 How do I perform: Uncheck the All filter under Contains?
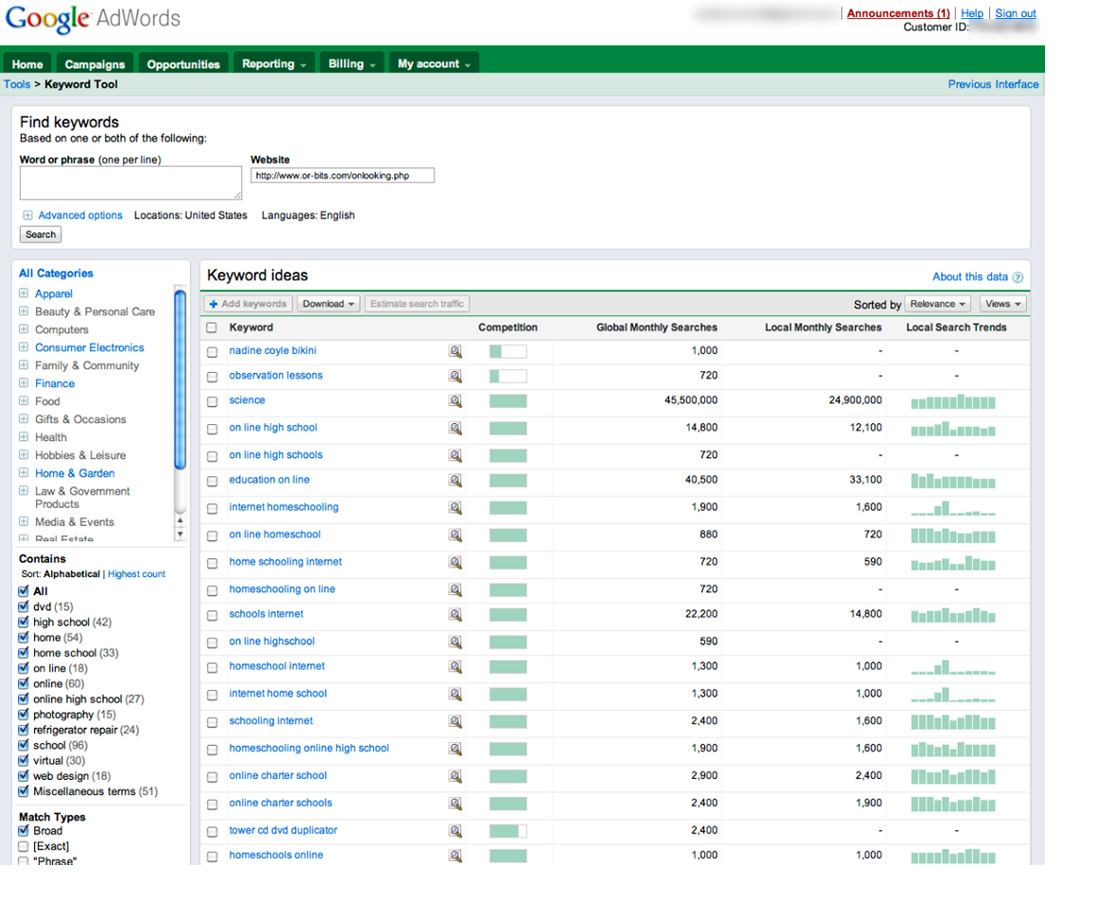tap(23, 591)
